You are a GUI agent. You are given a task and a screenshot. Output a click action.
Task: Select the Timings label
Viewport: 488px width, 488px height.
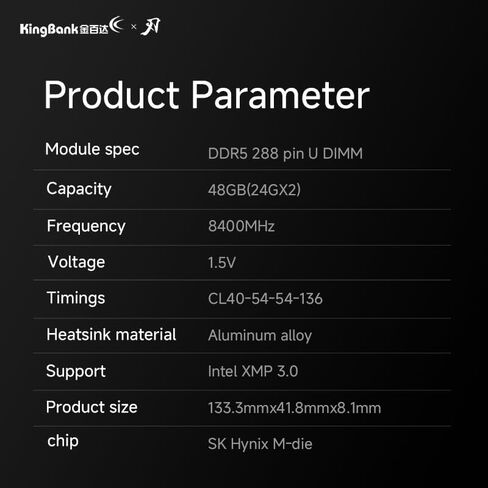[76, 298]
